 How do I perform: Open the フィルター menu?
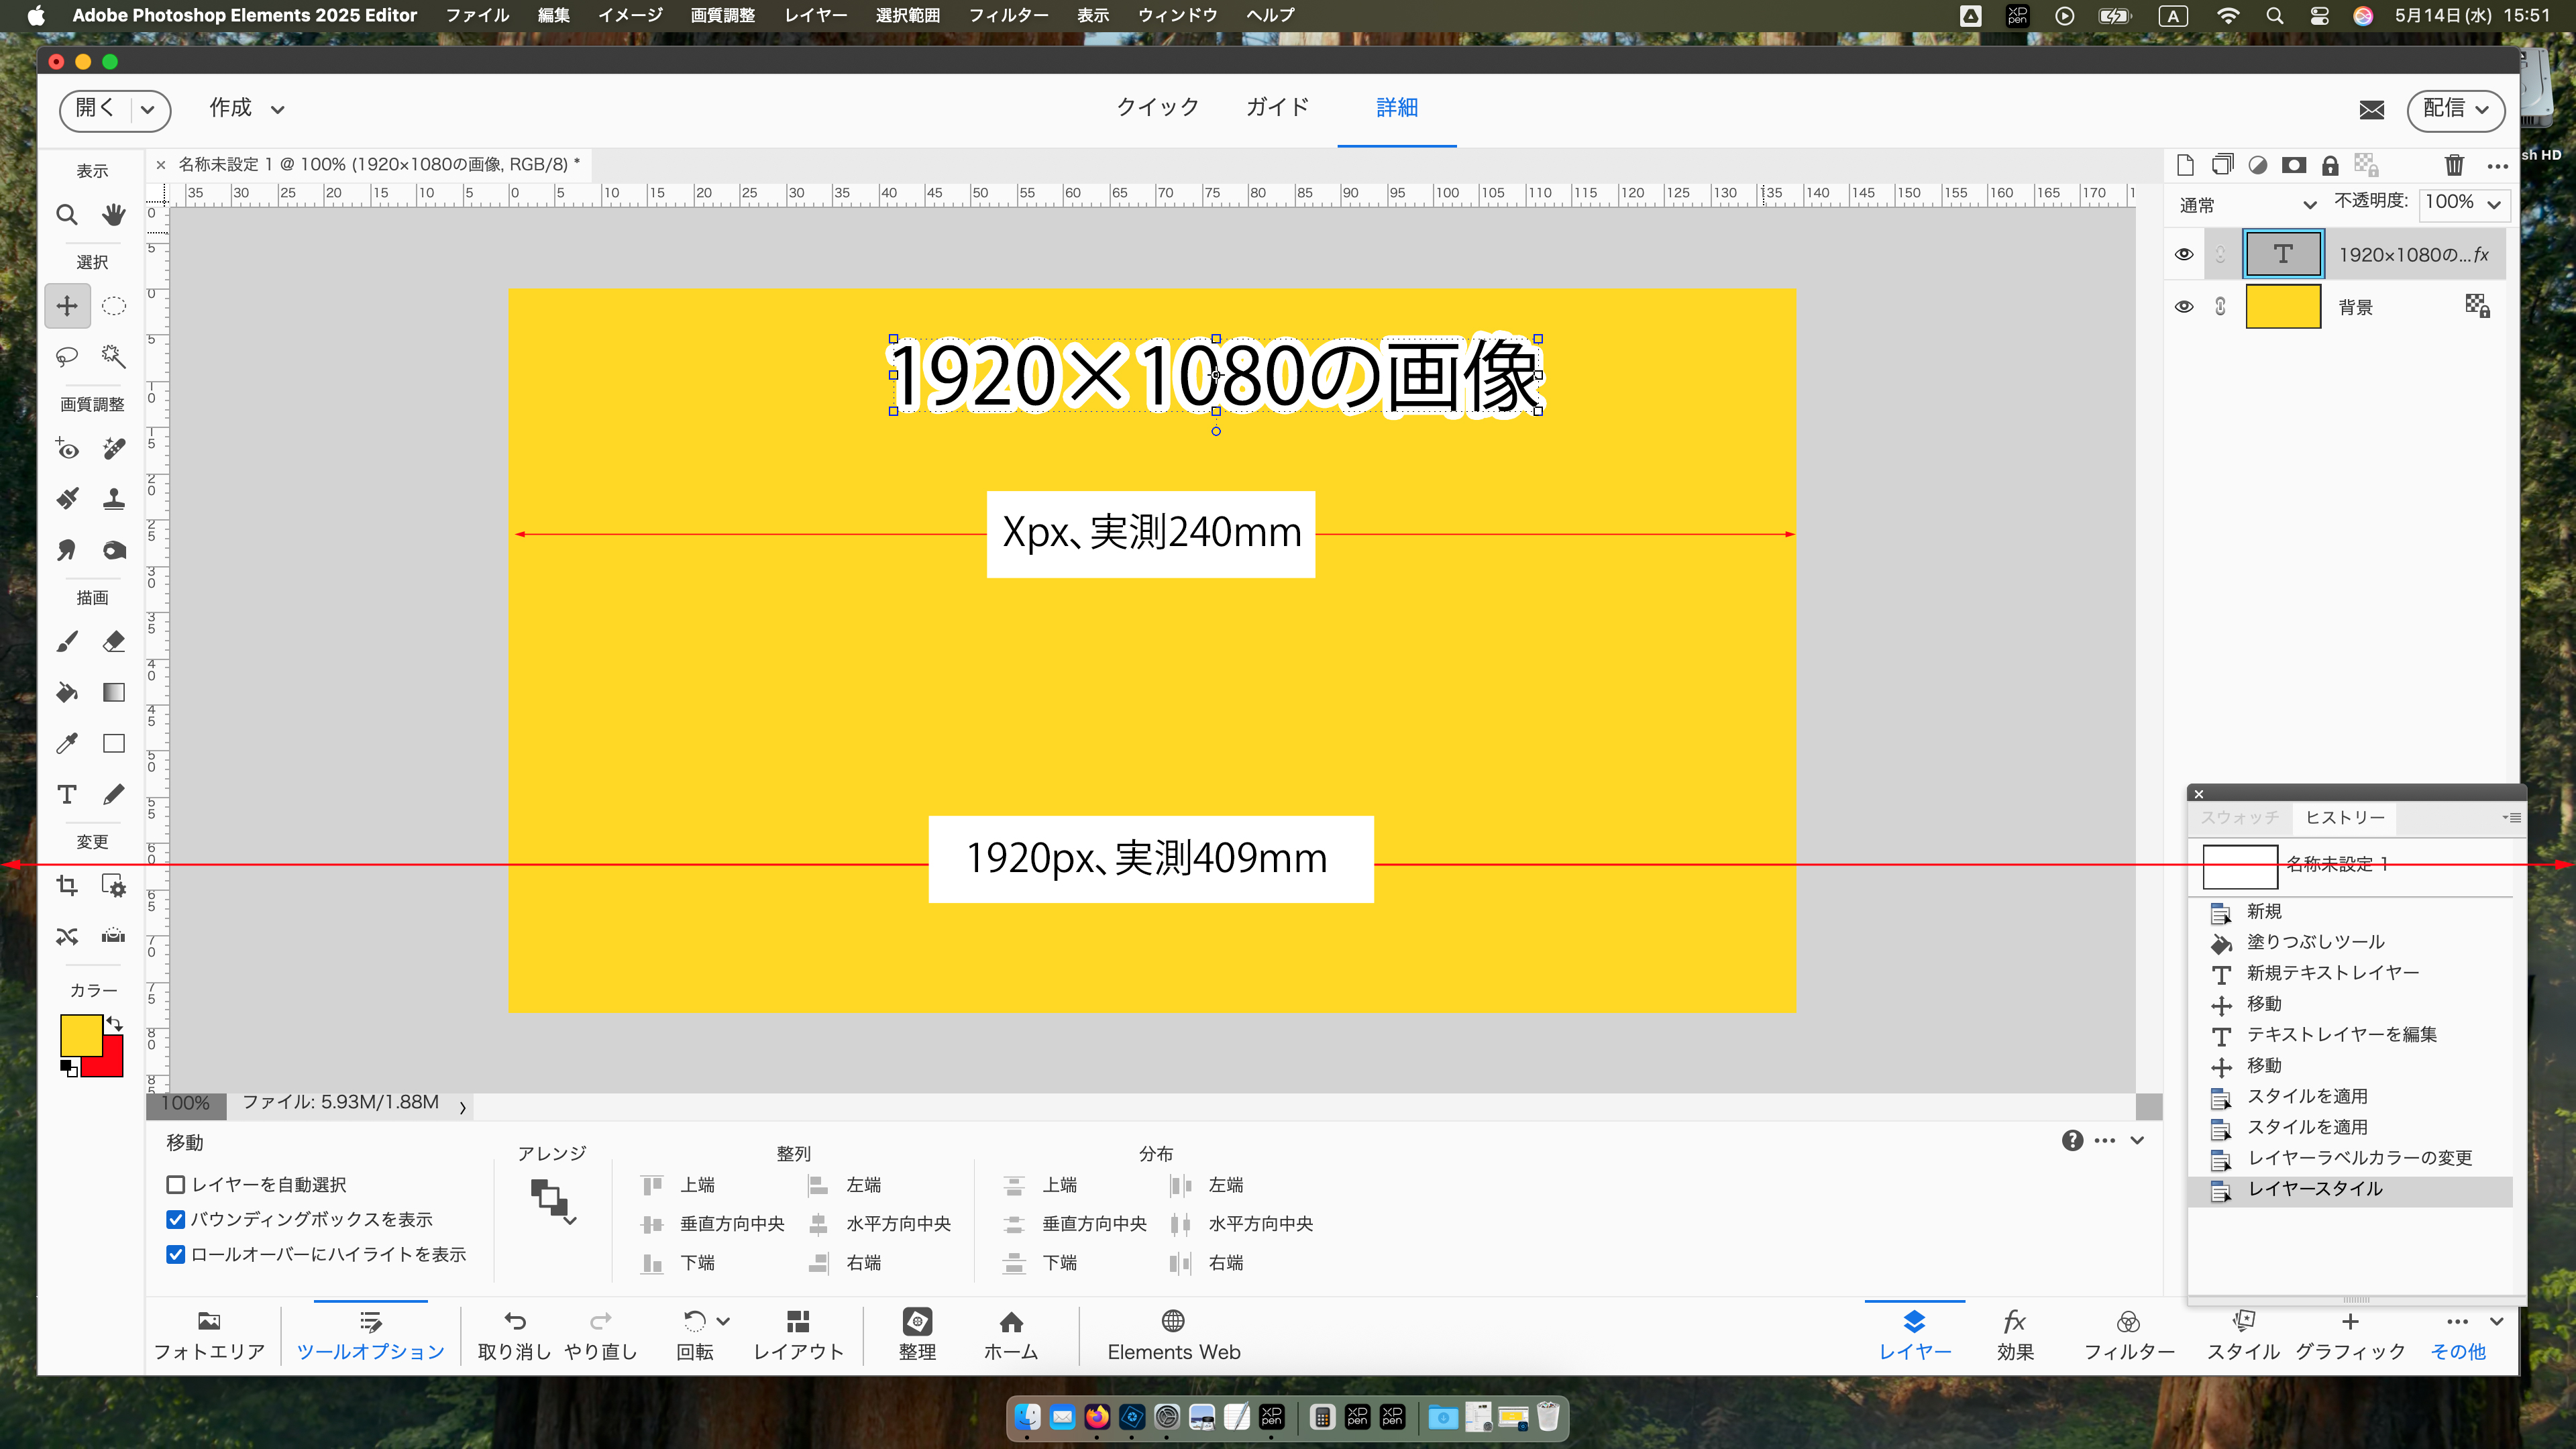(x=1009, y=15)
